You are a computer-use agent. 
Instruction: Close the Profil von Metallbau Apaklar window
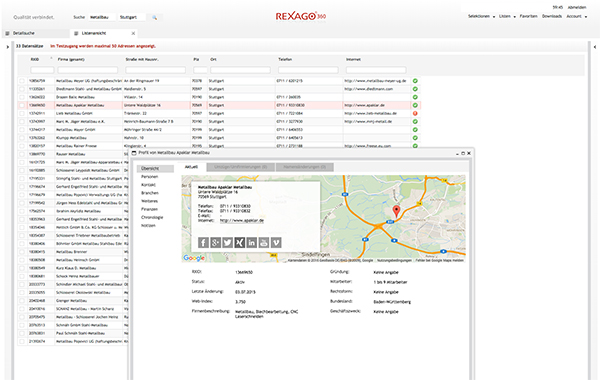click(469, 153)
